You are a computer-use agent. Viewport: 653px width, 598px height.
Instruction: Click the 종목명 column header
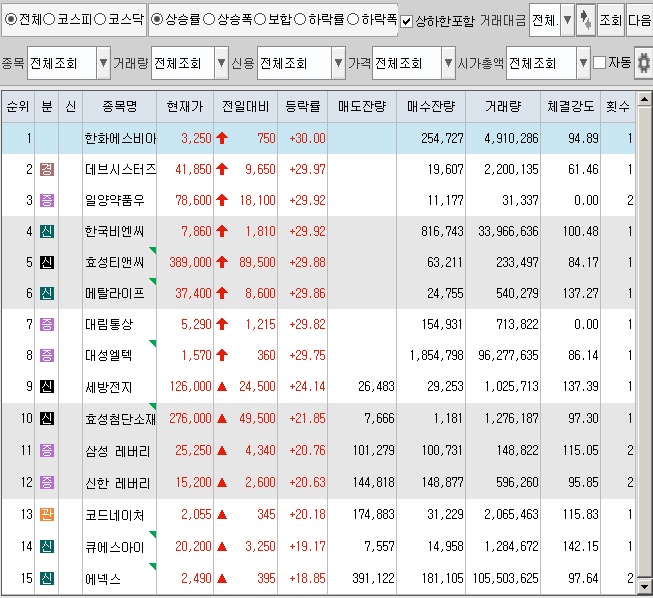click(x=120, y=107)
